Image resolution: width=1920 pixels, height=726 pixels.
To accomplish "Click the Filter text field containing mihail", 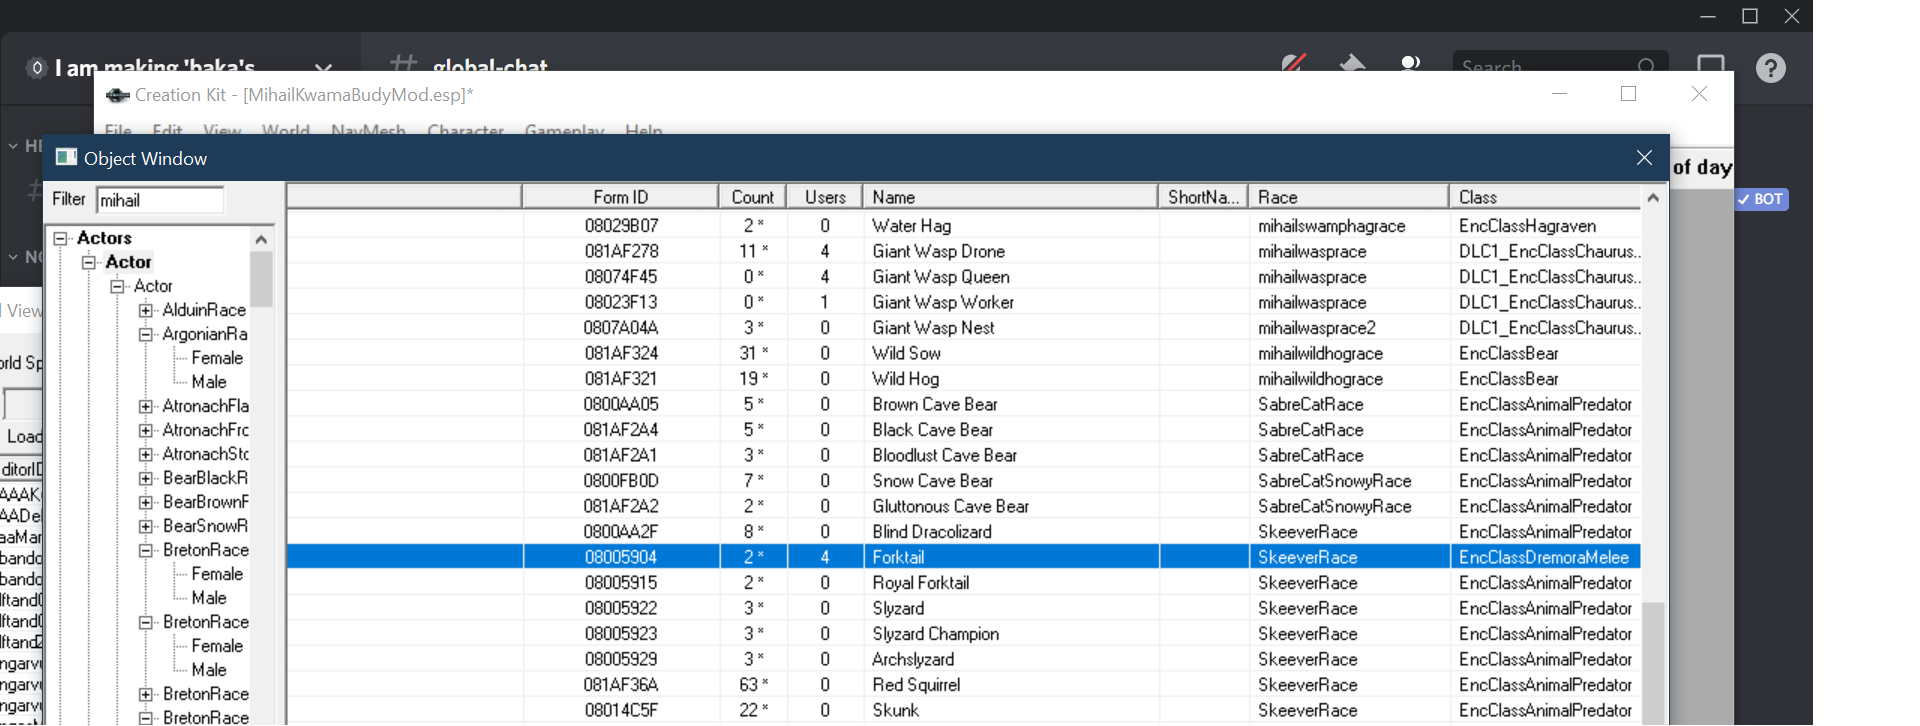I will click(x=160, y=200).
